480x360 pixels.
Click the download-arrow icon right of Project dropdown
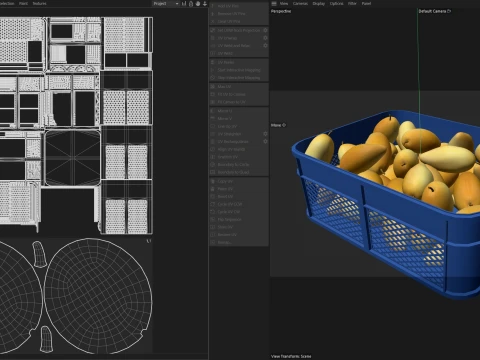coord(205,4)
